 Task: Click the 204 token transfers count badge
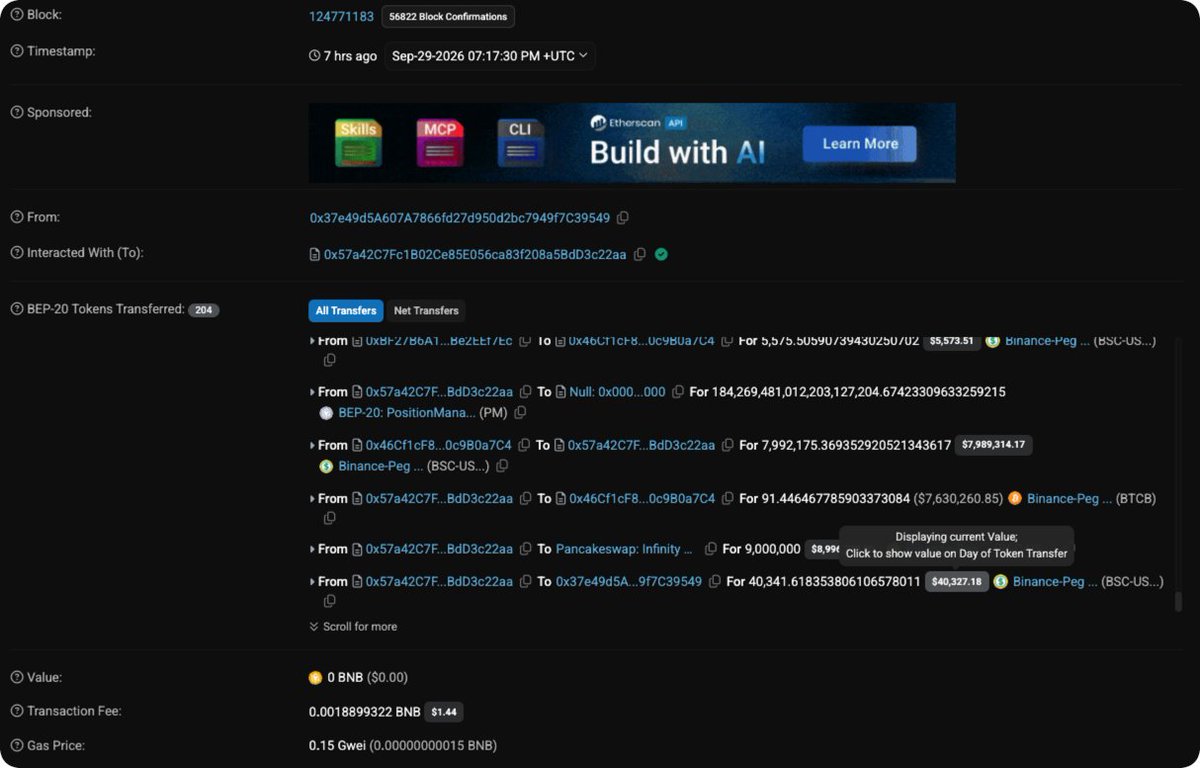[204, 310]
